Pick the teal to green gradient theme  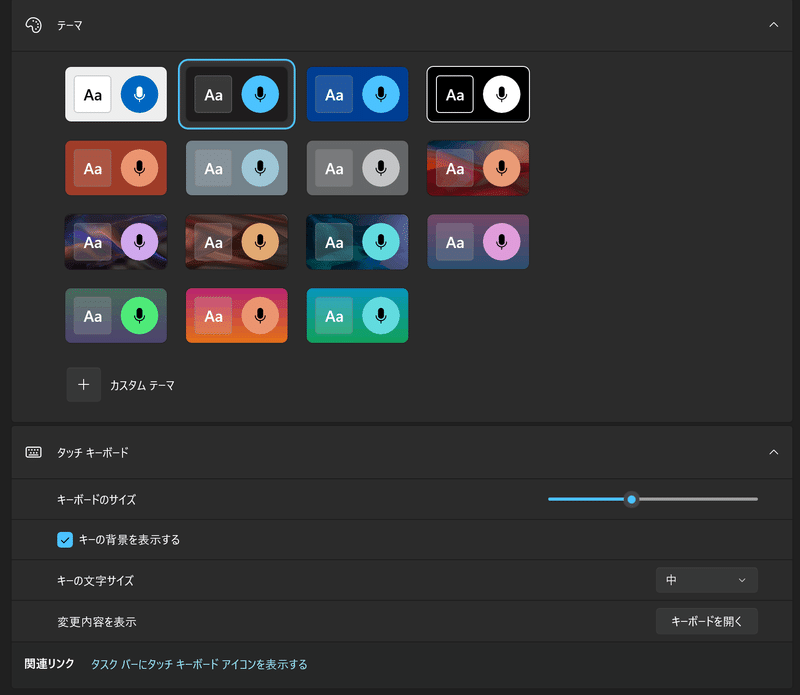pos(357,315)
